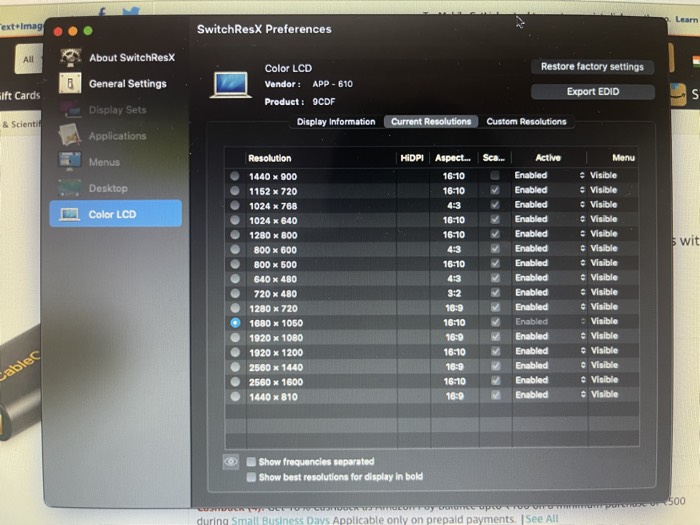
Task: Open Active dropdown for 1280 × 720
Action: 549,307
